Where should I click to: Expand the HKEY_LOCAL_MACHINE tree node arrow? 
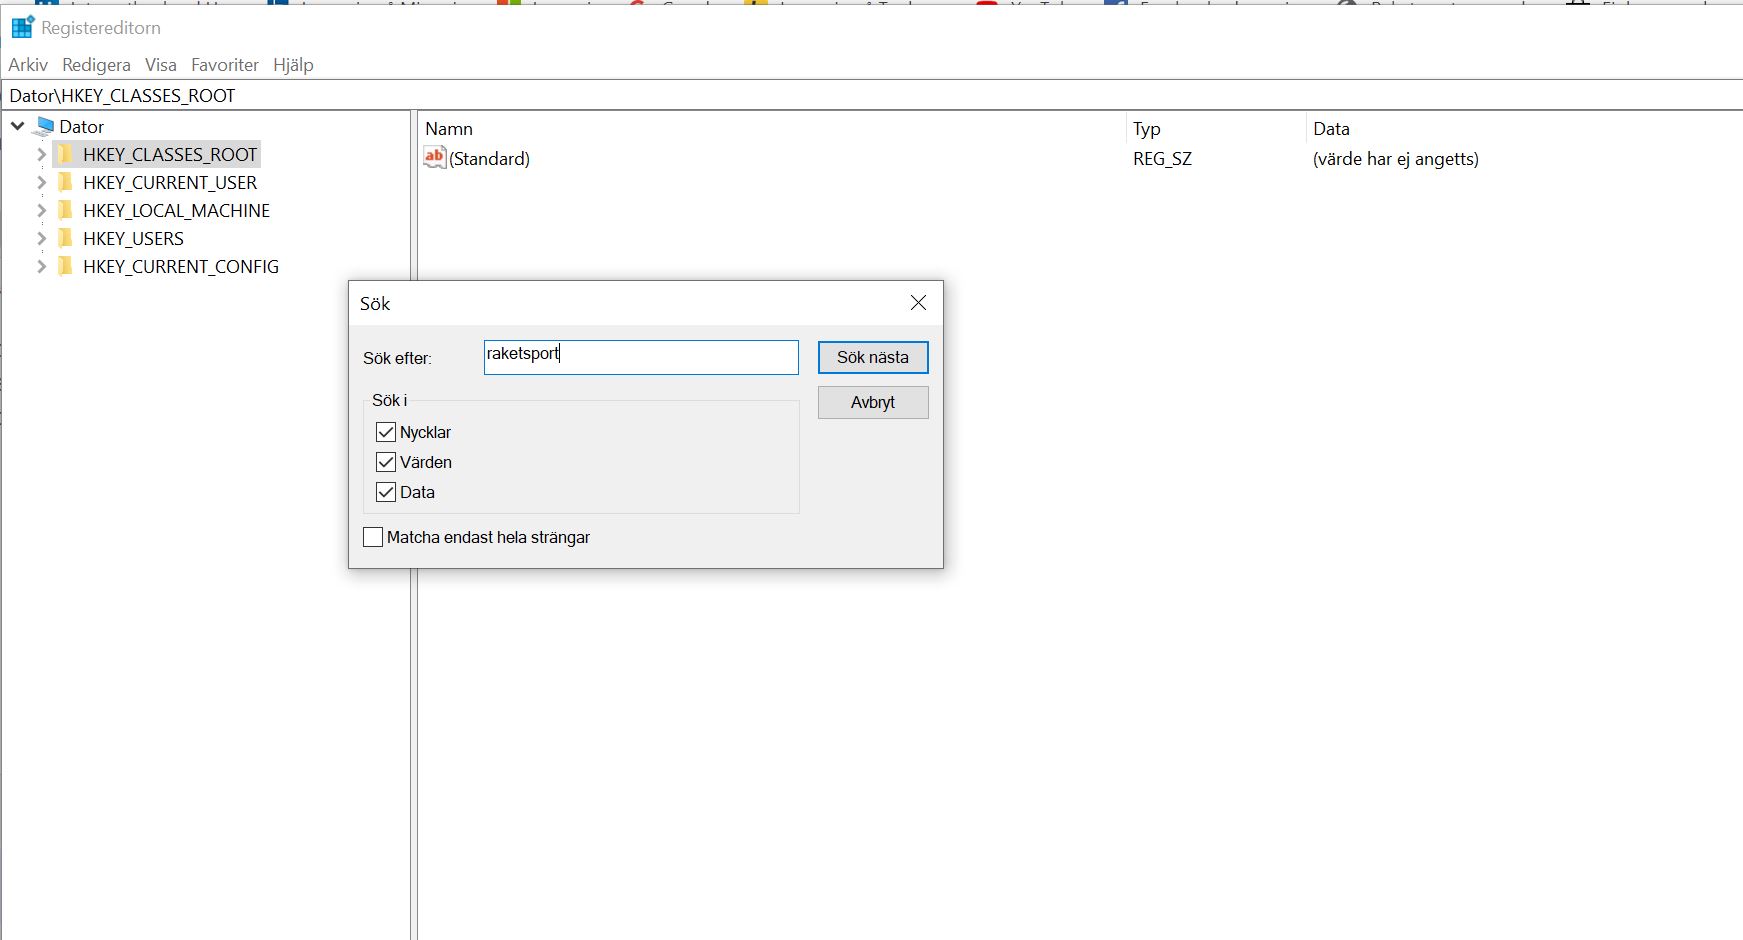[41, 211]
